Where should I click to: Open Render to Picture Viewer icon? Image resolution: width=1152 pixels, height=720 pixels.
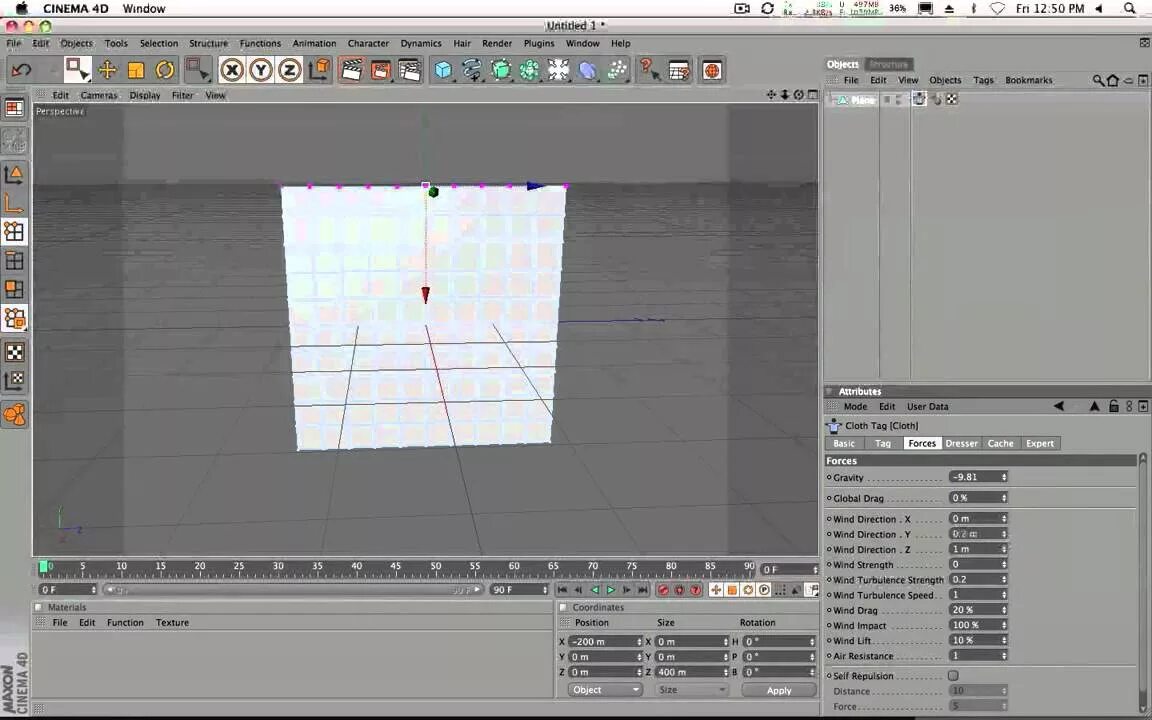381,70
